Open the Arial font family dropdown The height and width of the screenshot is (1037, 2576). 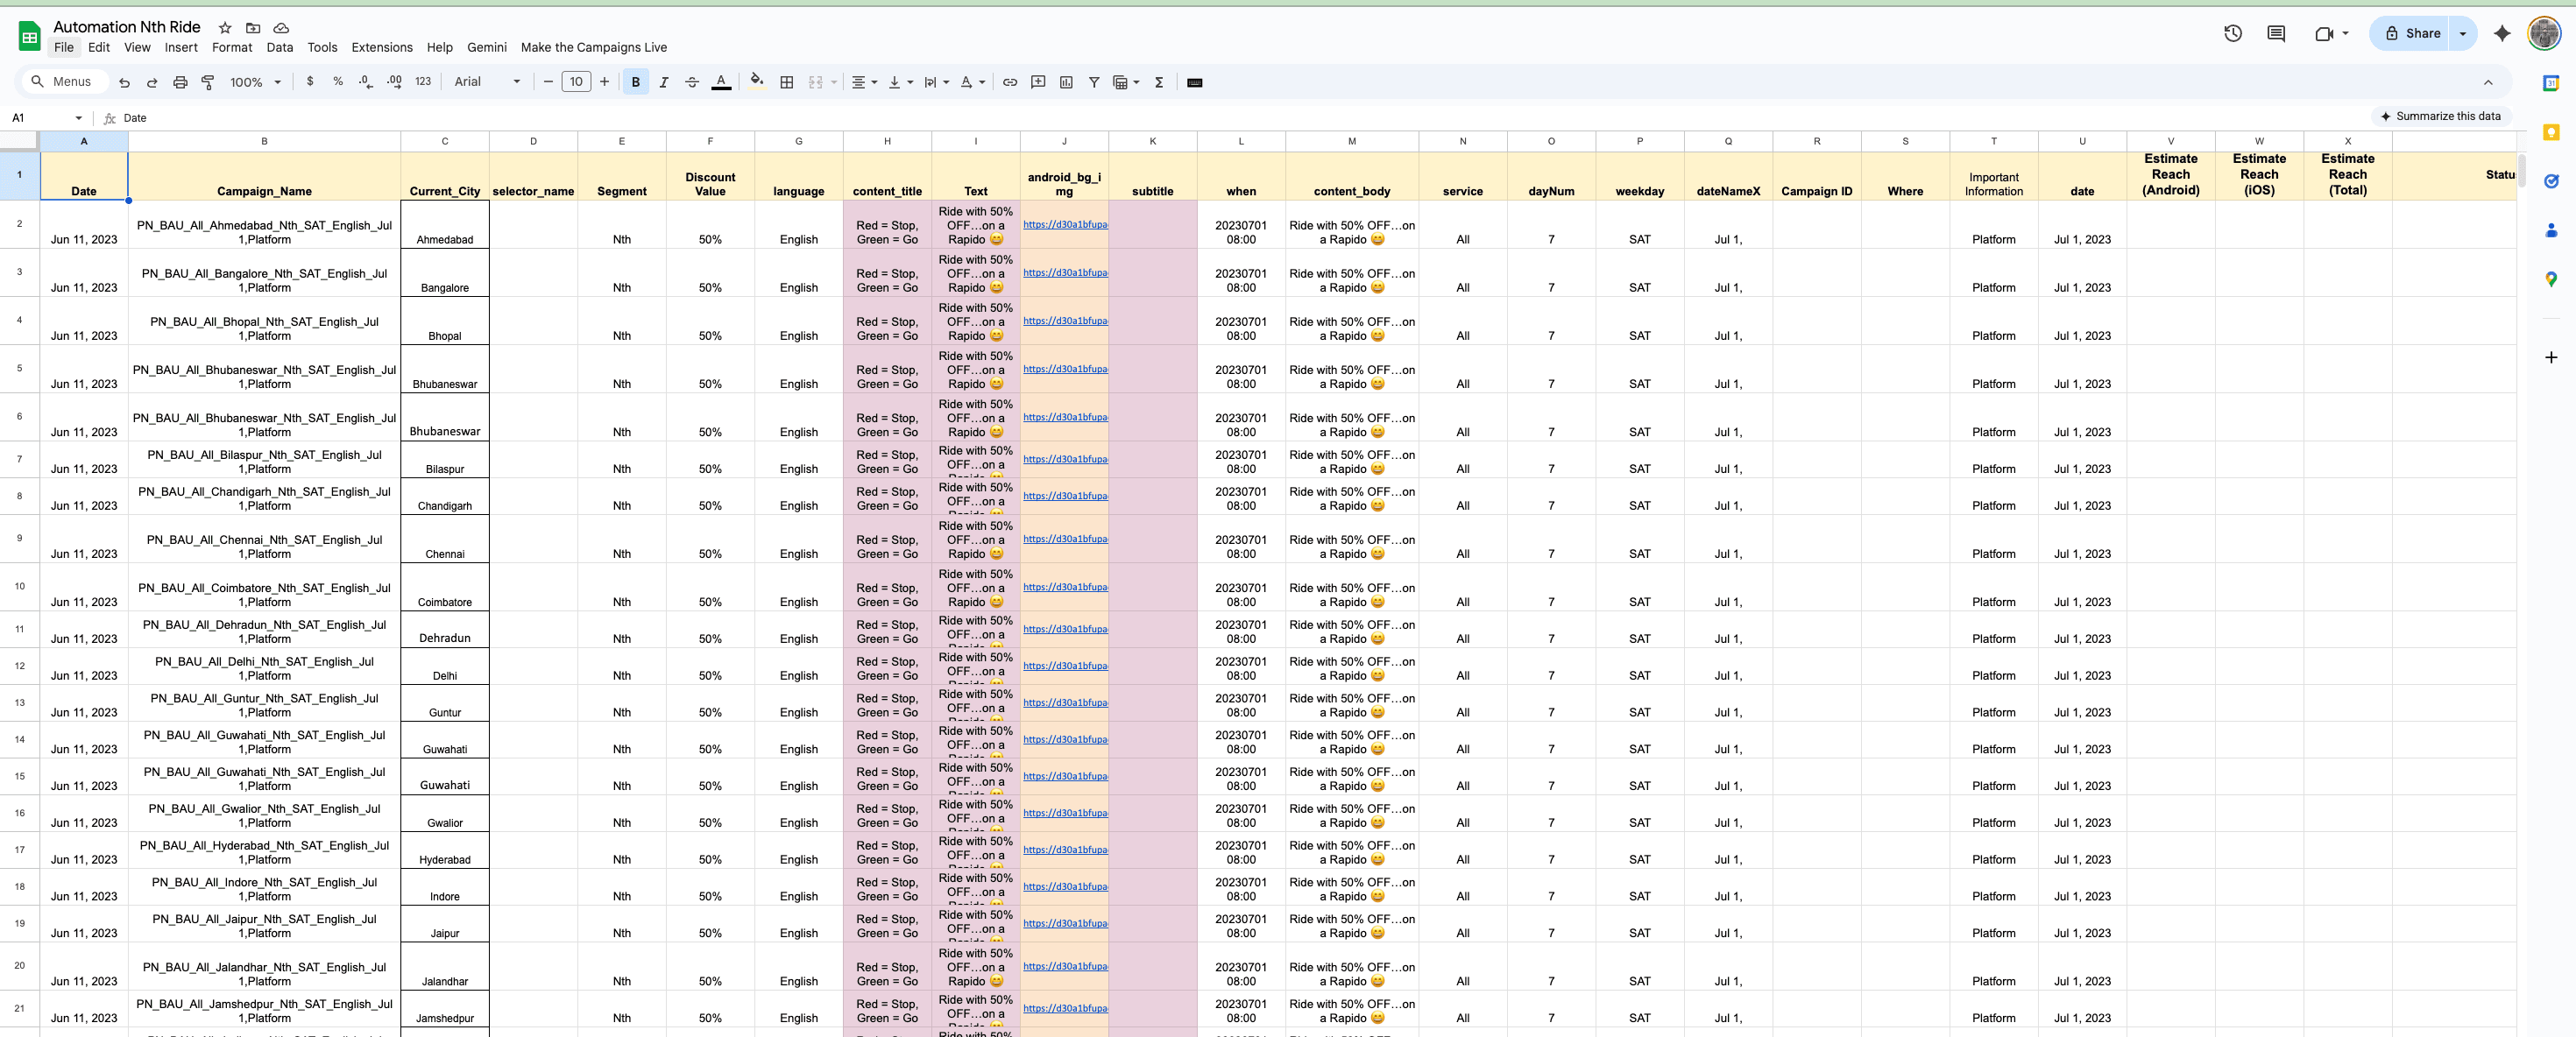coord(488,82)
